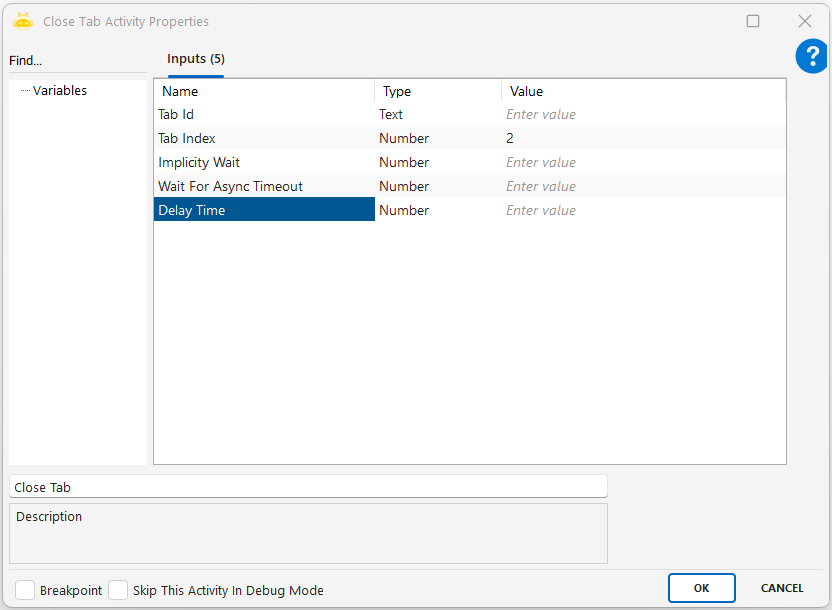
Task: Click the blue help question mark icon
Action: [811, 57]
